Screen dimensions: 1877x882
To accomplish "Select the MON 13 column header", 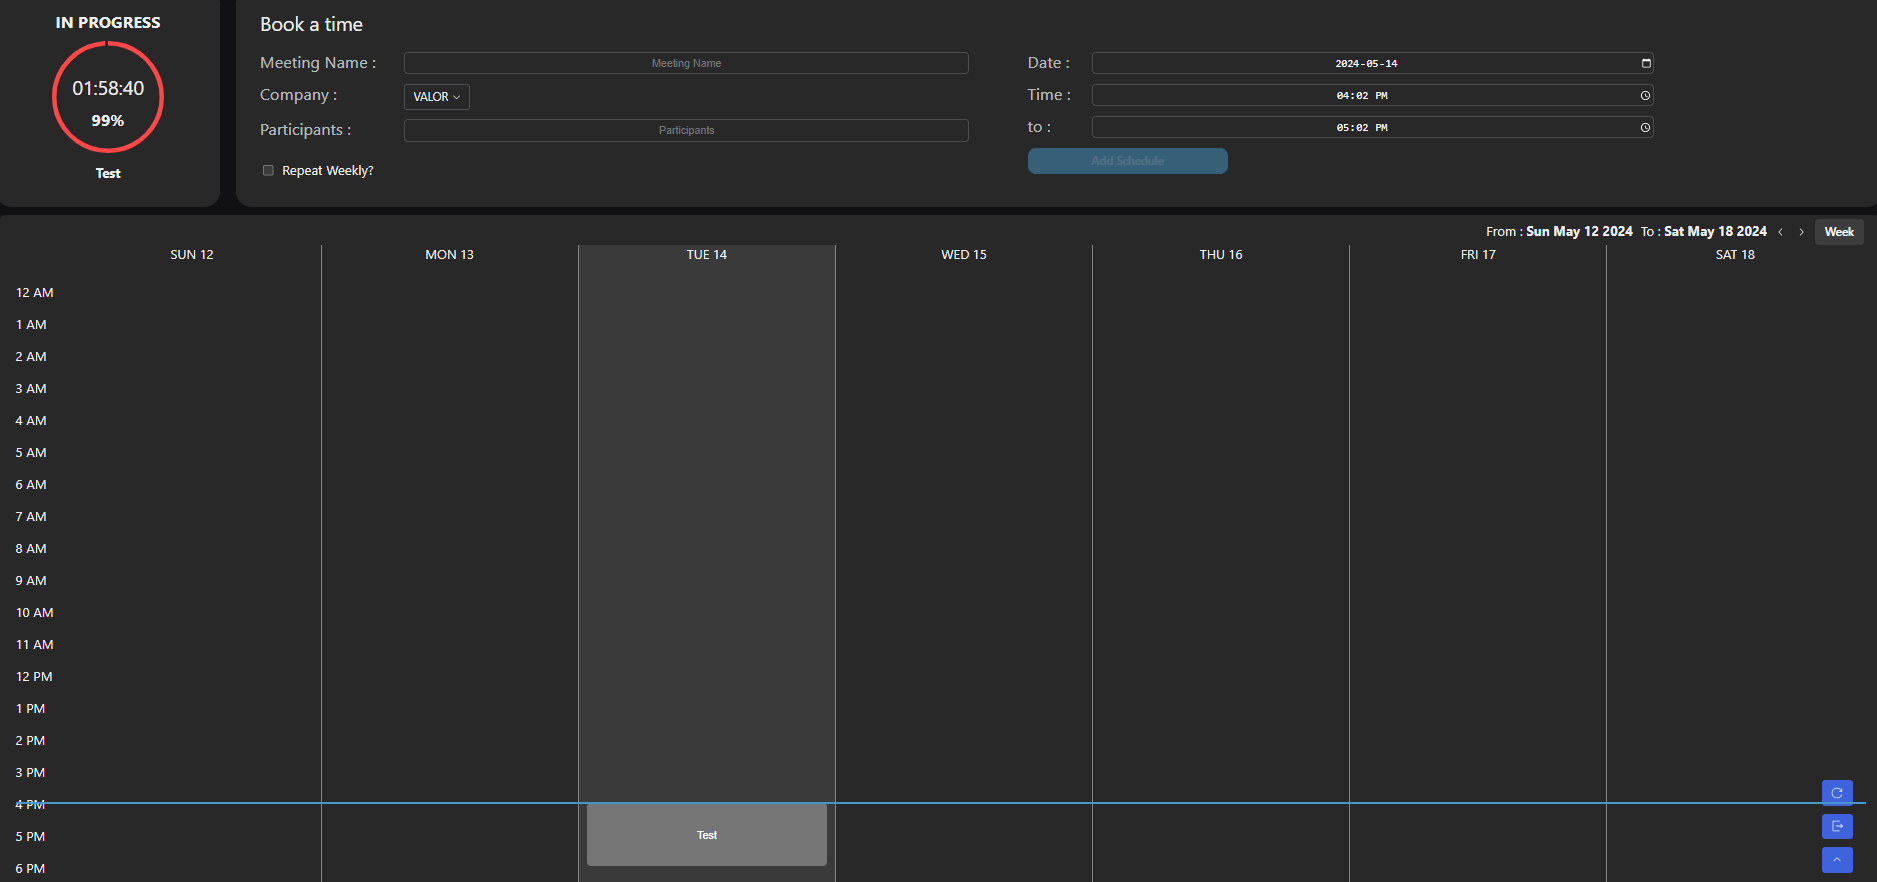I will tap(449, 255).
